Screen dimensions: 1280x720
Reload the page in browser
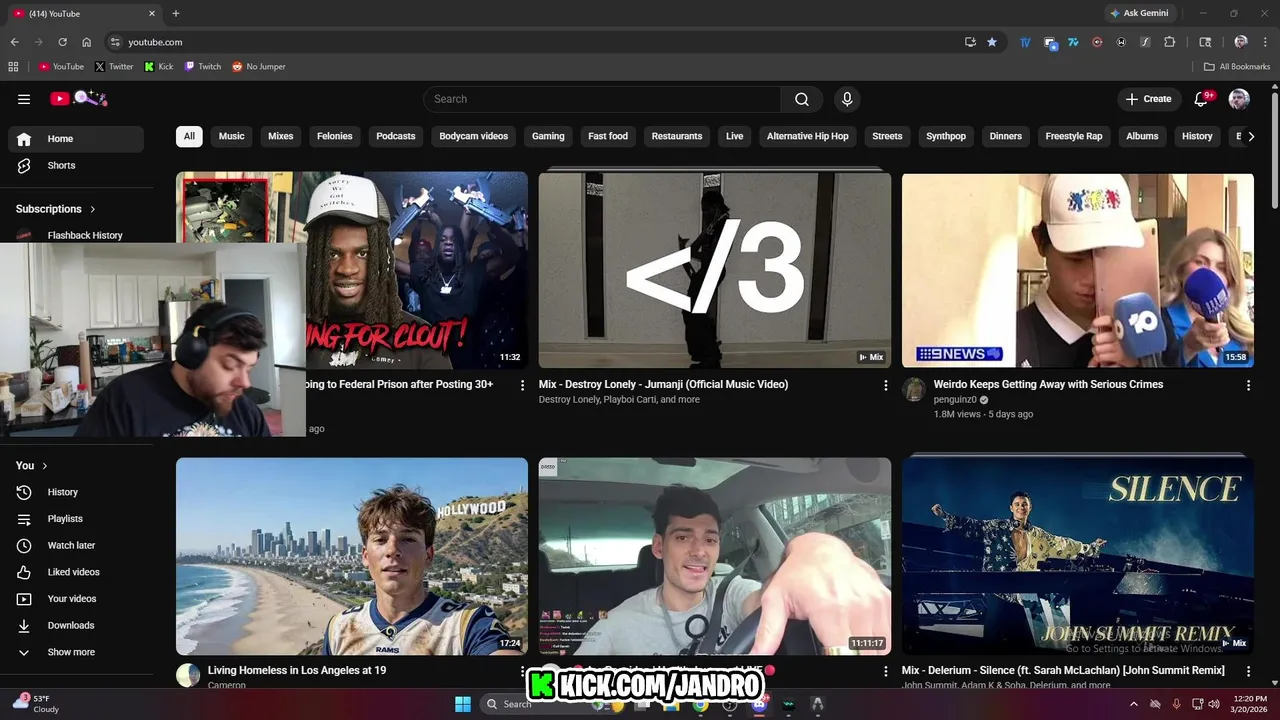62,42
